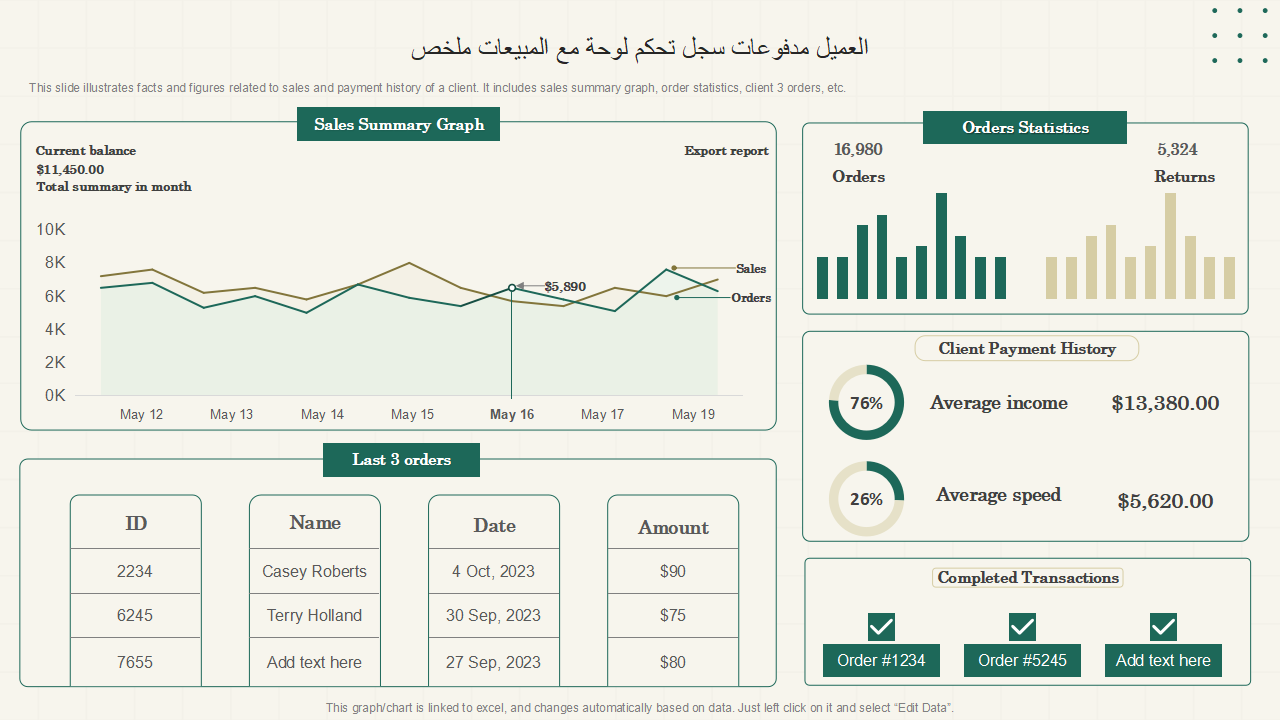Click the $75 amount cell

point(673,615)
